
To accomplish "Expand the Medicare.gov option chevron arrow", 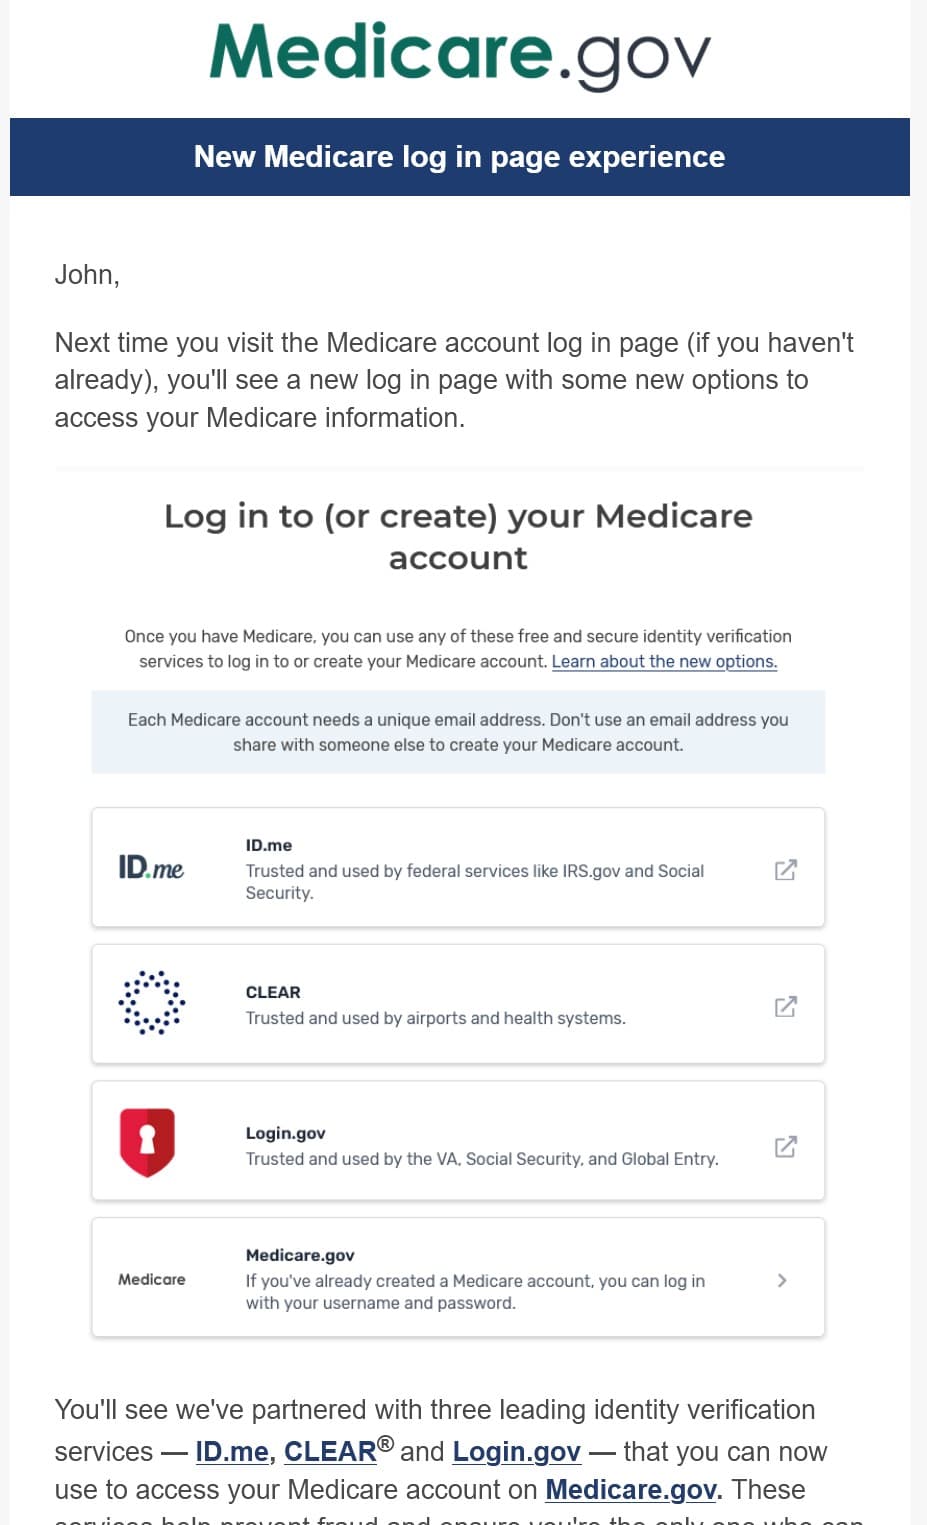I will [782, 1280].
